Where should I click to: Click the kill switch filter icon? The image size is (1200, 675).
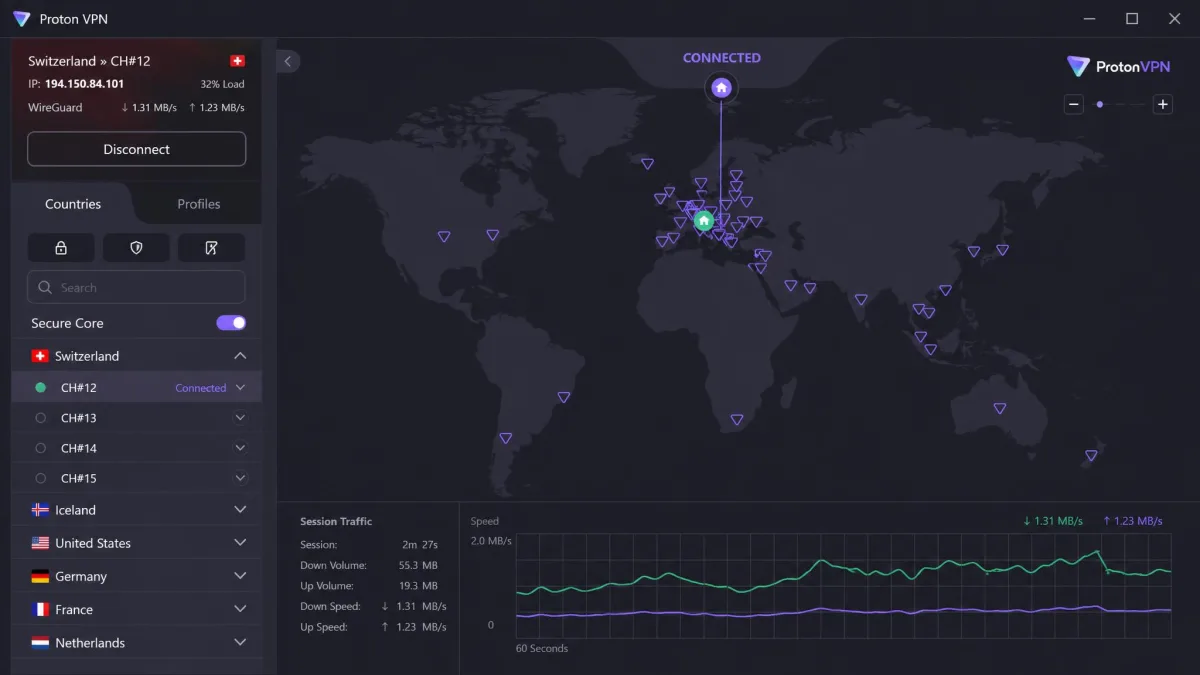[x=212, y=248]
